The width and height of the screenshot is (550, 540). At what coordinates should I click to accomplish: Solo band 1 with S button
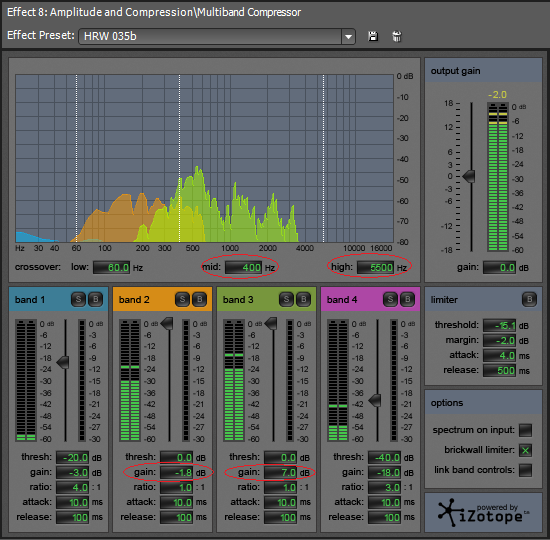pyautogui.click(x=78, y=299)
